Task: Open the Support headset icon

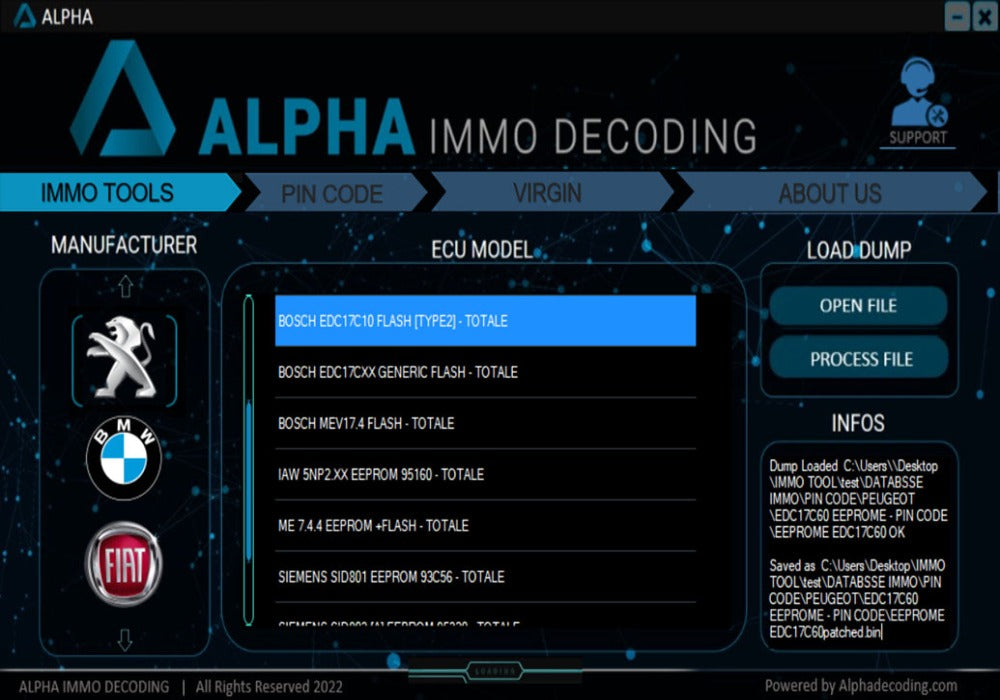Action: coord(918,92)
